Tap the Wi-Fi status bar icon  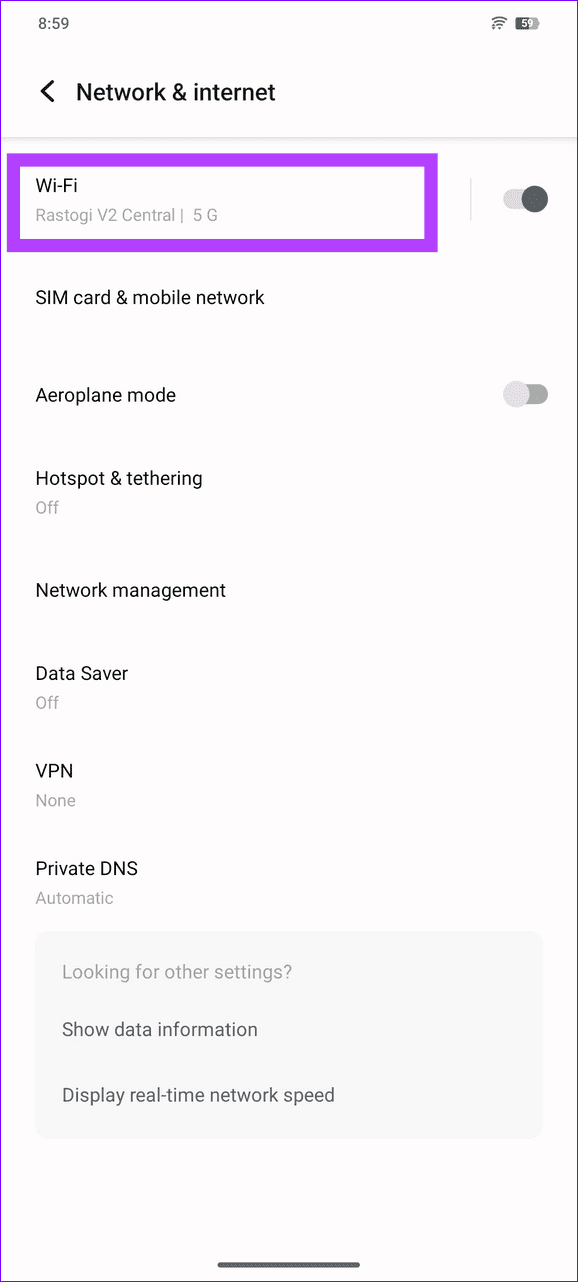click(498, 22)
